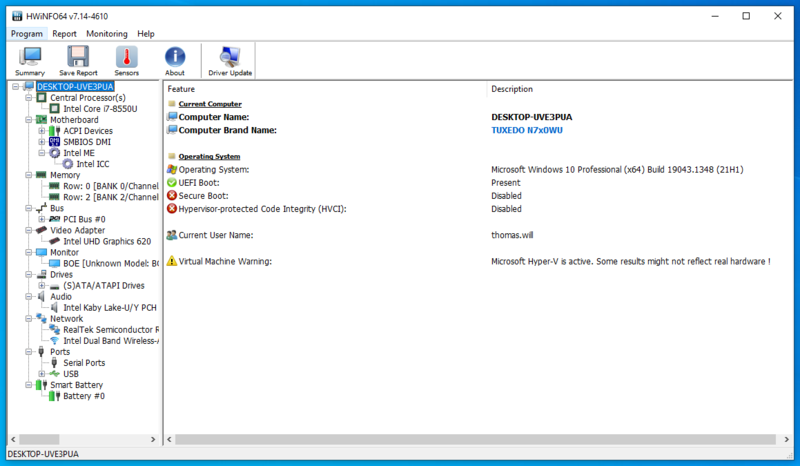The width and height of the screenshot is (800, 466).
Task: Click the Hypervisor-protected Code Integrity row
Action: [x=479, y=209]
